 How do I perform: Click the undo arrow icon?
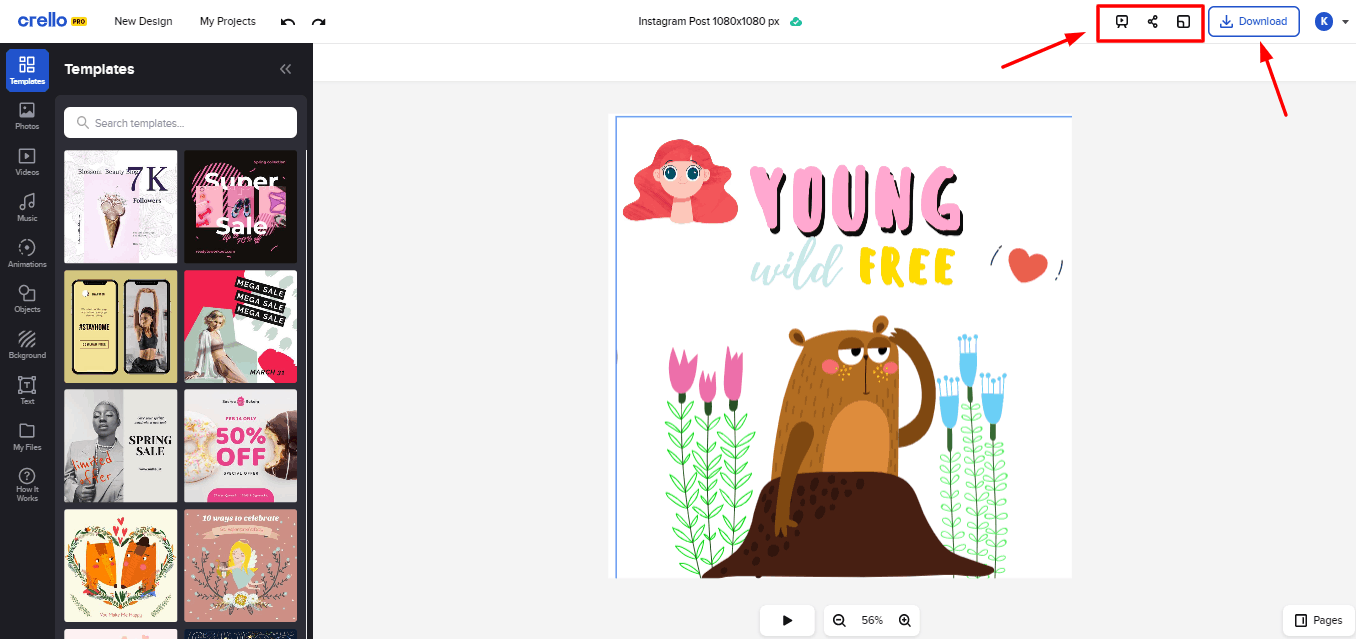click(288, 22)
